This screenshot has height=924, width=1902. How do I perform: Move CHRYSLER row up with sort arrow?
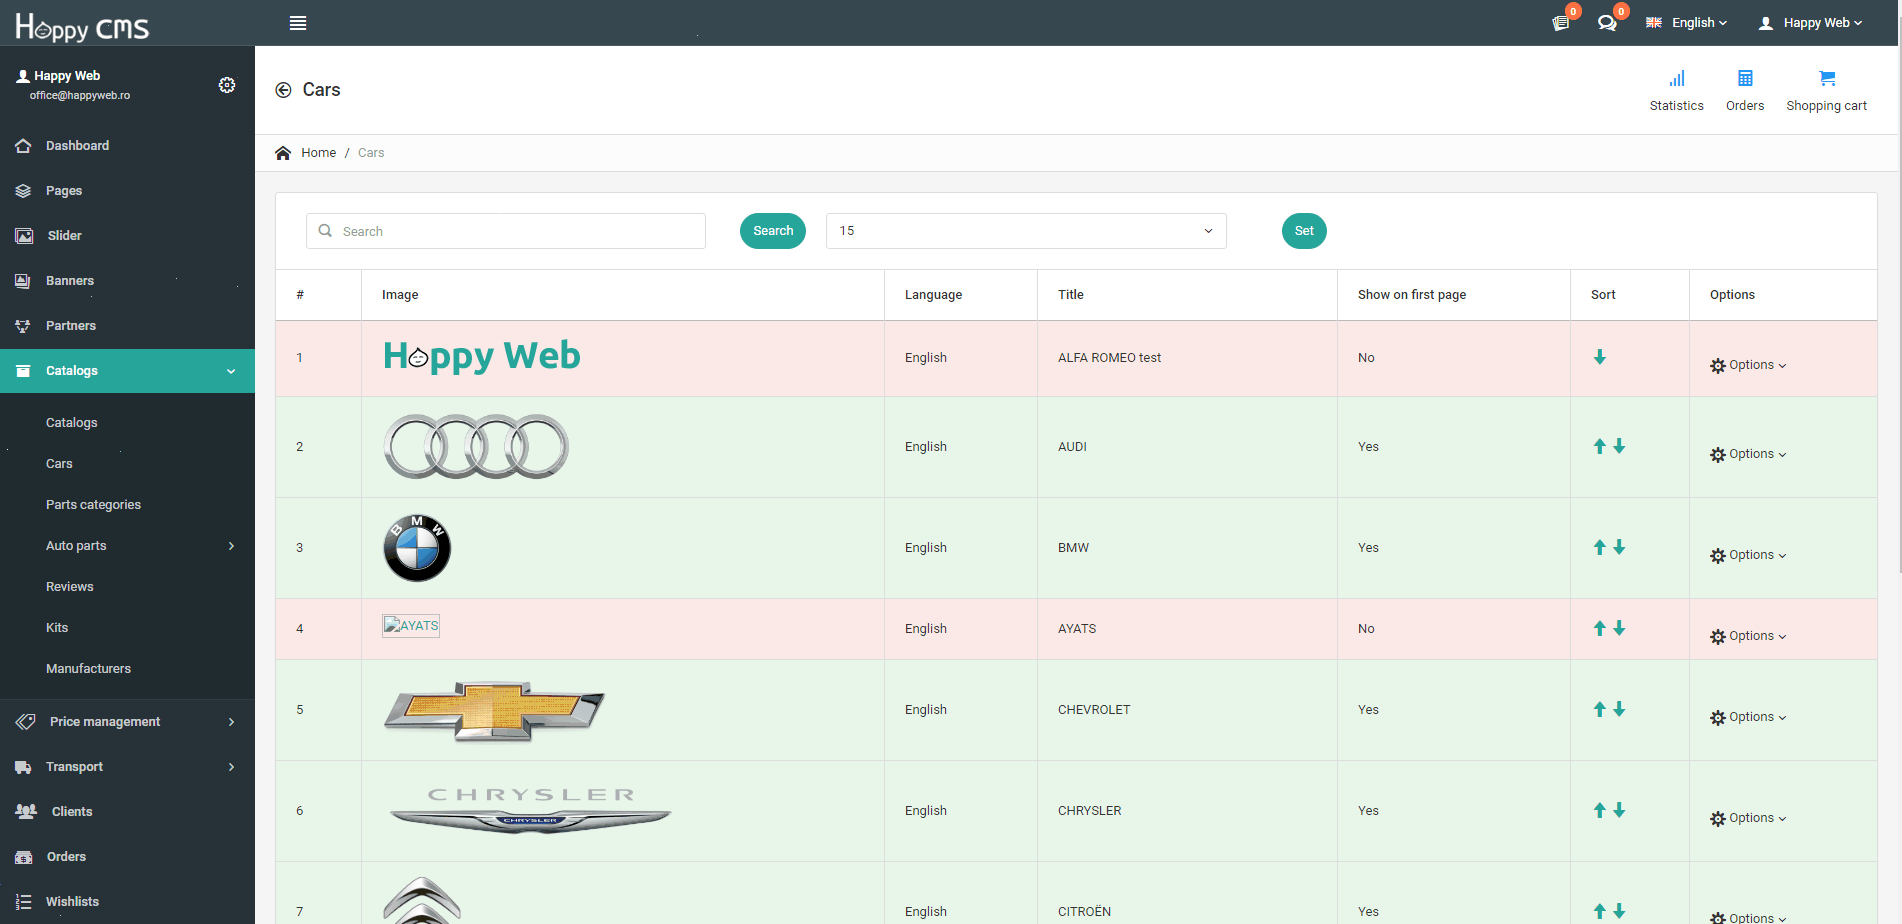click(1600, 810)
